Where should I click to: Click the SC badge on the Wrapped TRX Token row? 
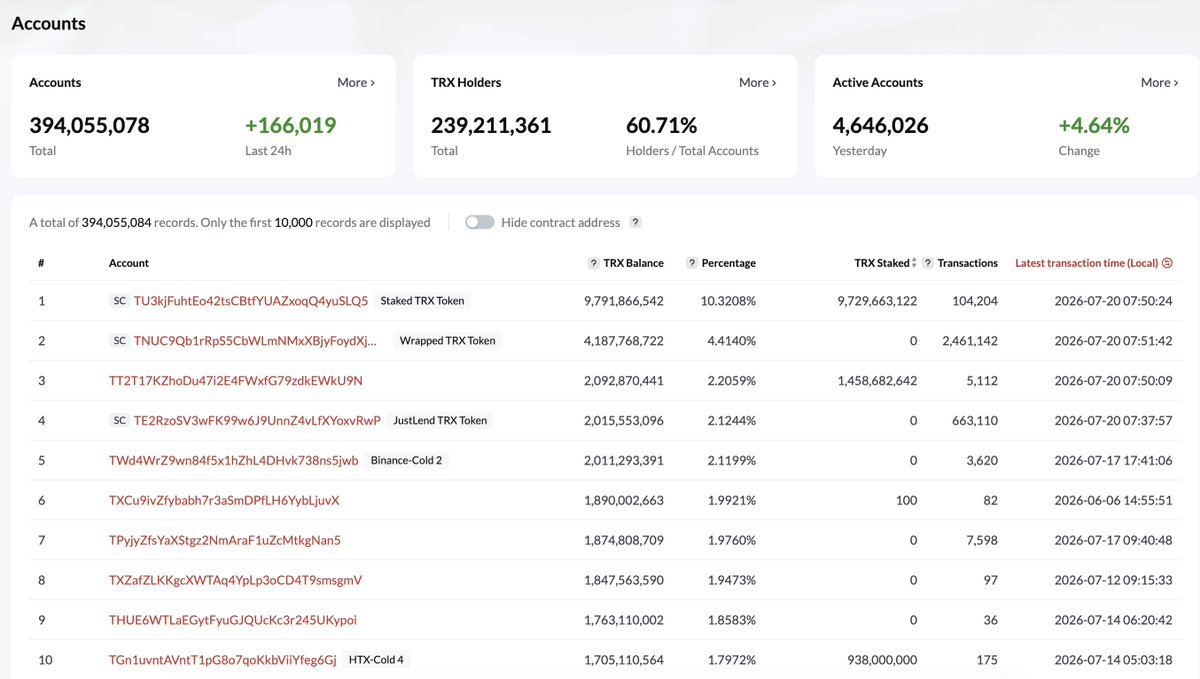tap(119, 341)
